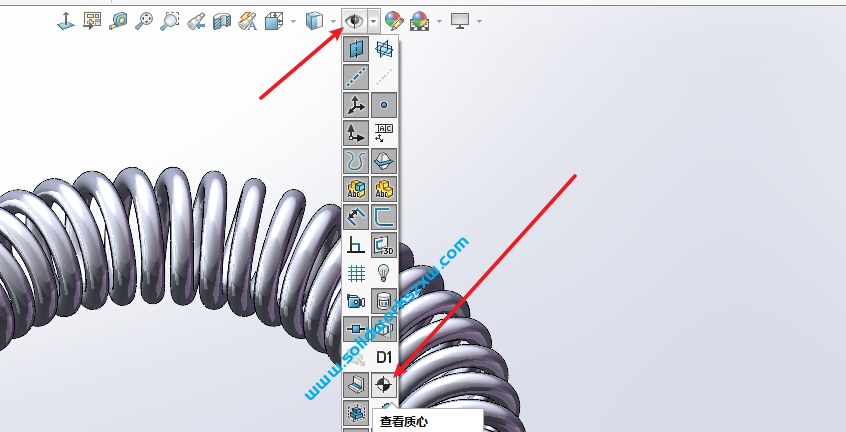Toggle View Sketches icon

tap(384, 217)
